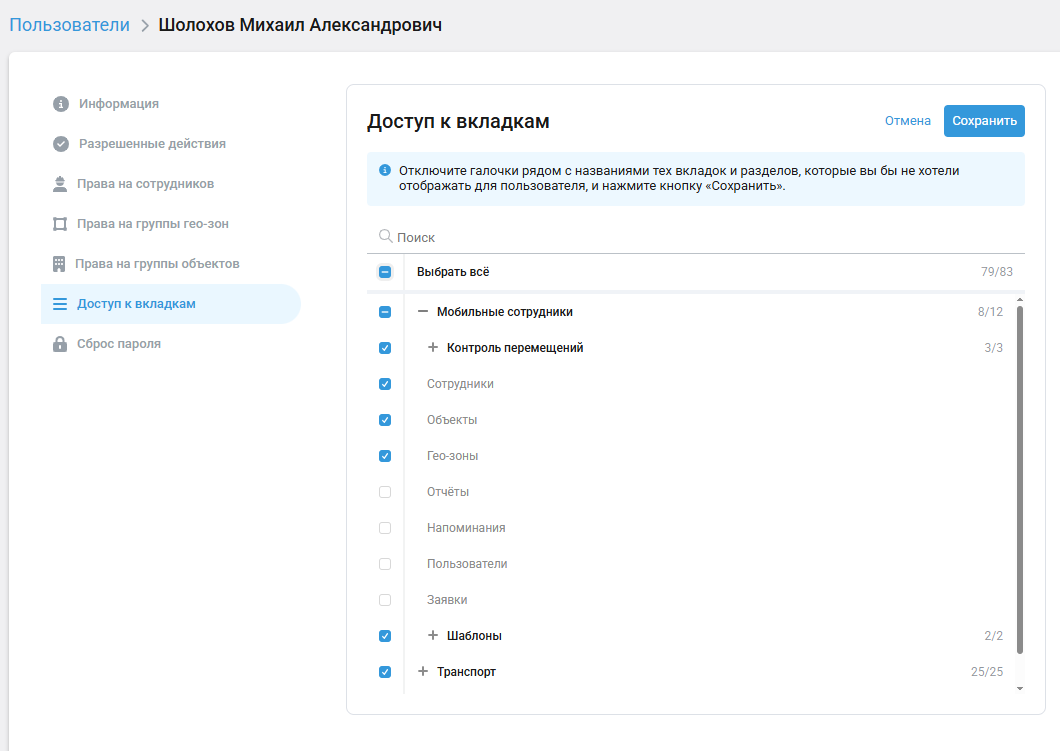The image size is (1060, 751).
Task: Click the geo-zone polygon icon in sidebar
Action: pyautogui.click(x=60, y=224)
